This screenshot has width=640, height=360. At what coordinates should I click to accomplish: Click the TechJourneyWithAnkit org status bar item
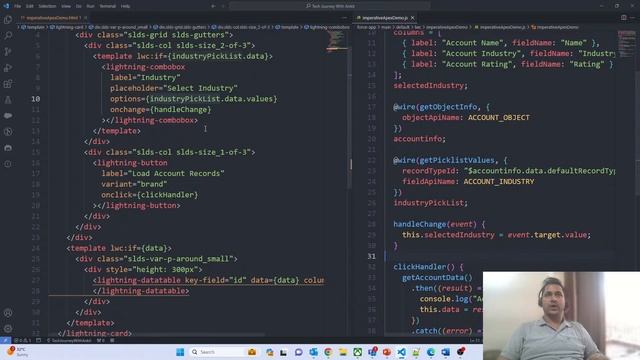pyautogui.click(x=68, y=340)
